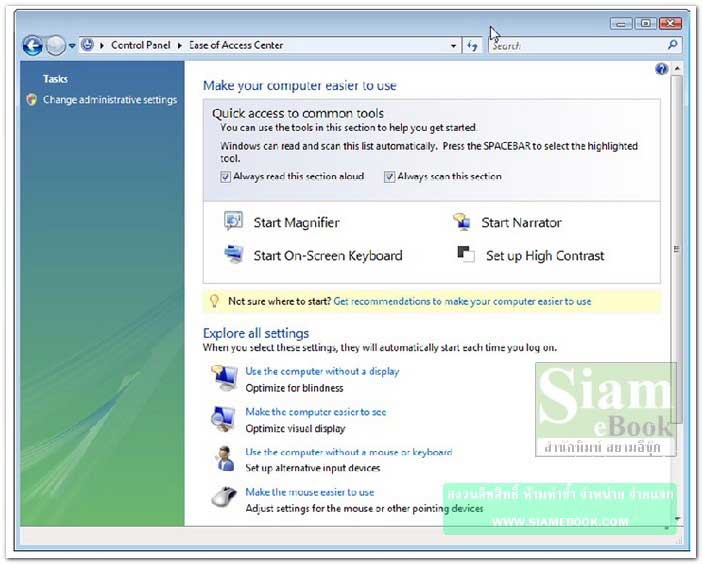Click the magnifying glass search icon
Screen dimensions: 702x564
[x=672, y=45]
